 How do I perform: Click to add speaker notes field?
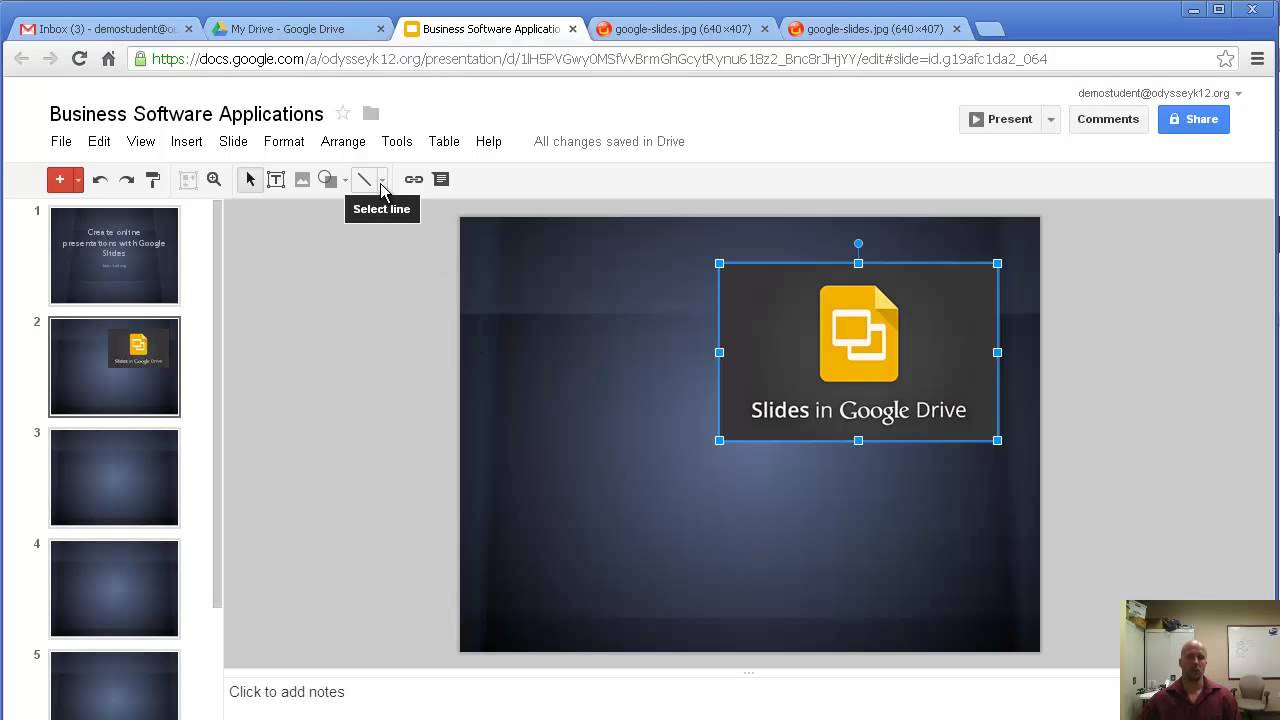[670, 692]
